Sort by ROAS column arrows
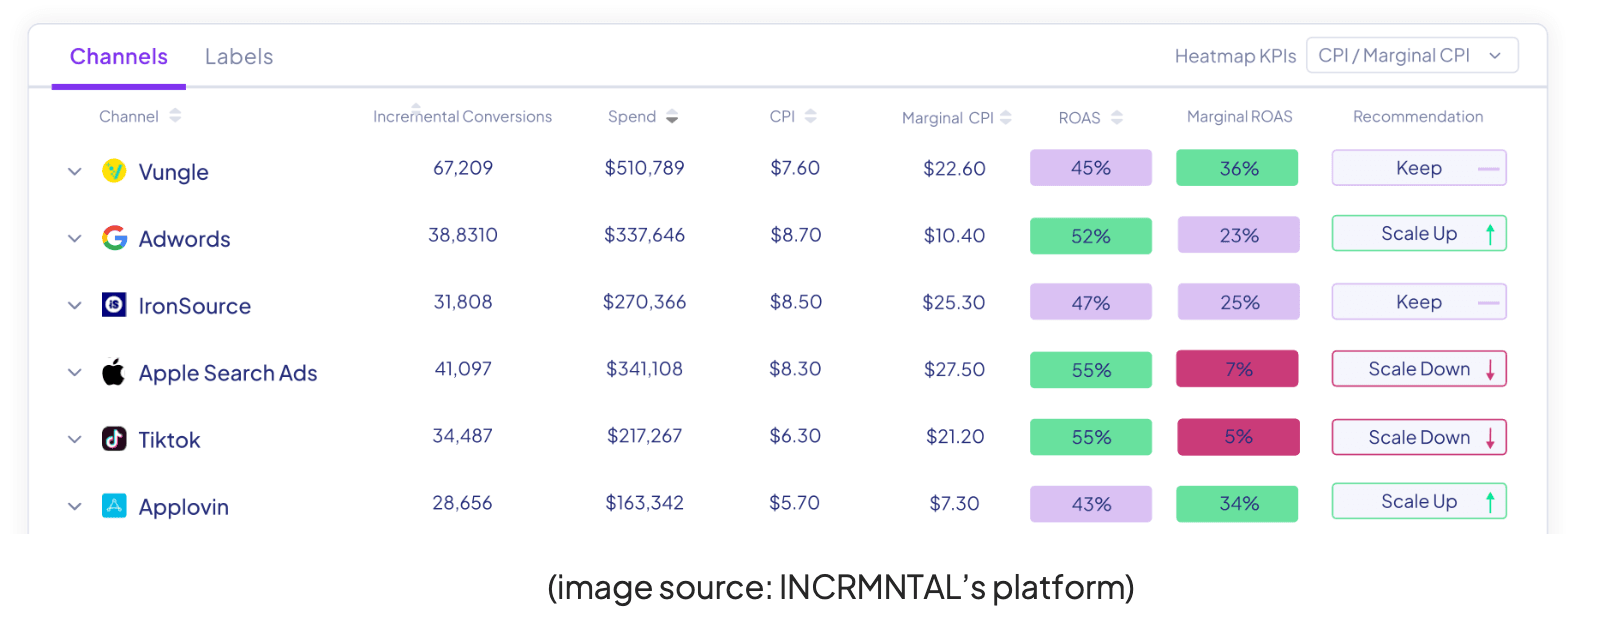Viewport: 1606px width, 644px height. click(1117, 118)
